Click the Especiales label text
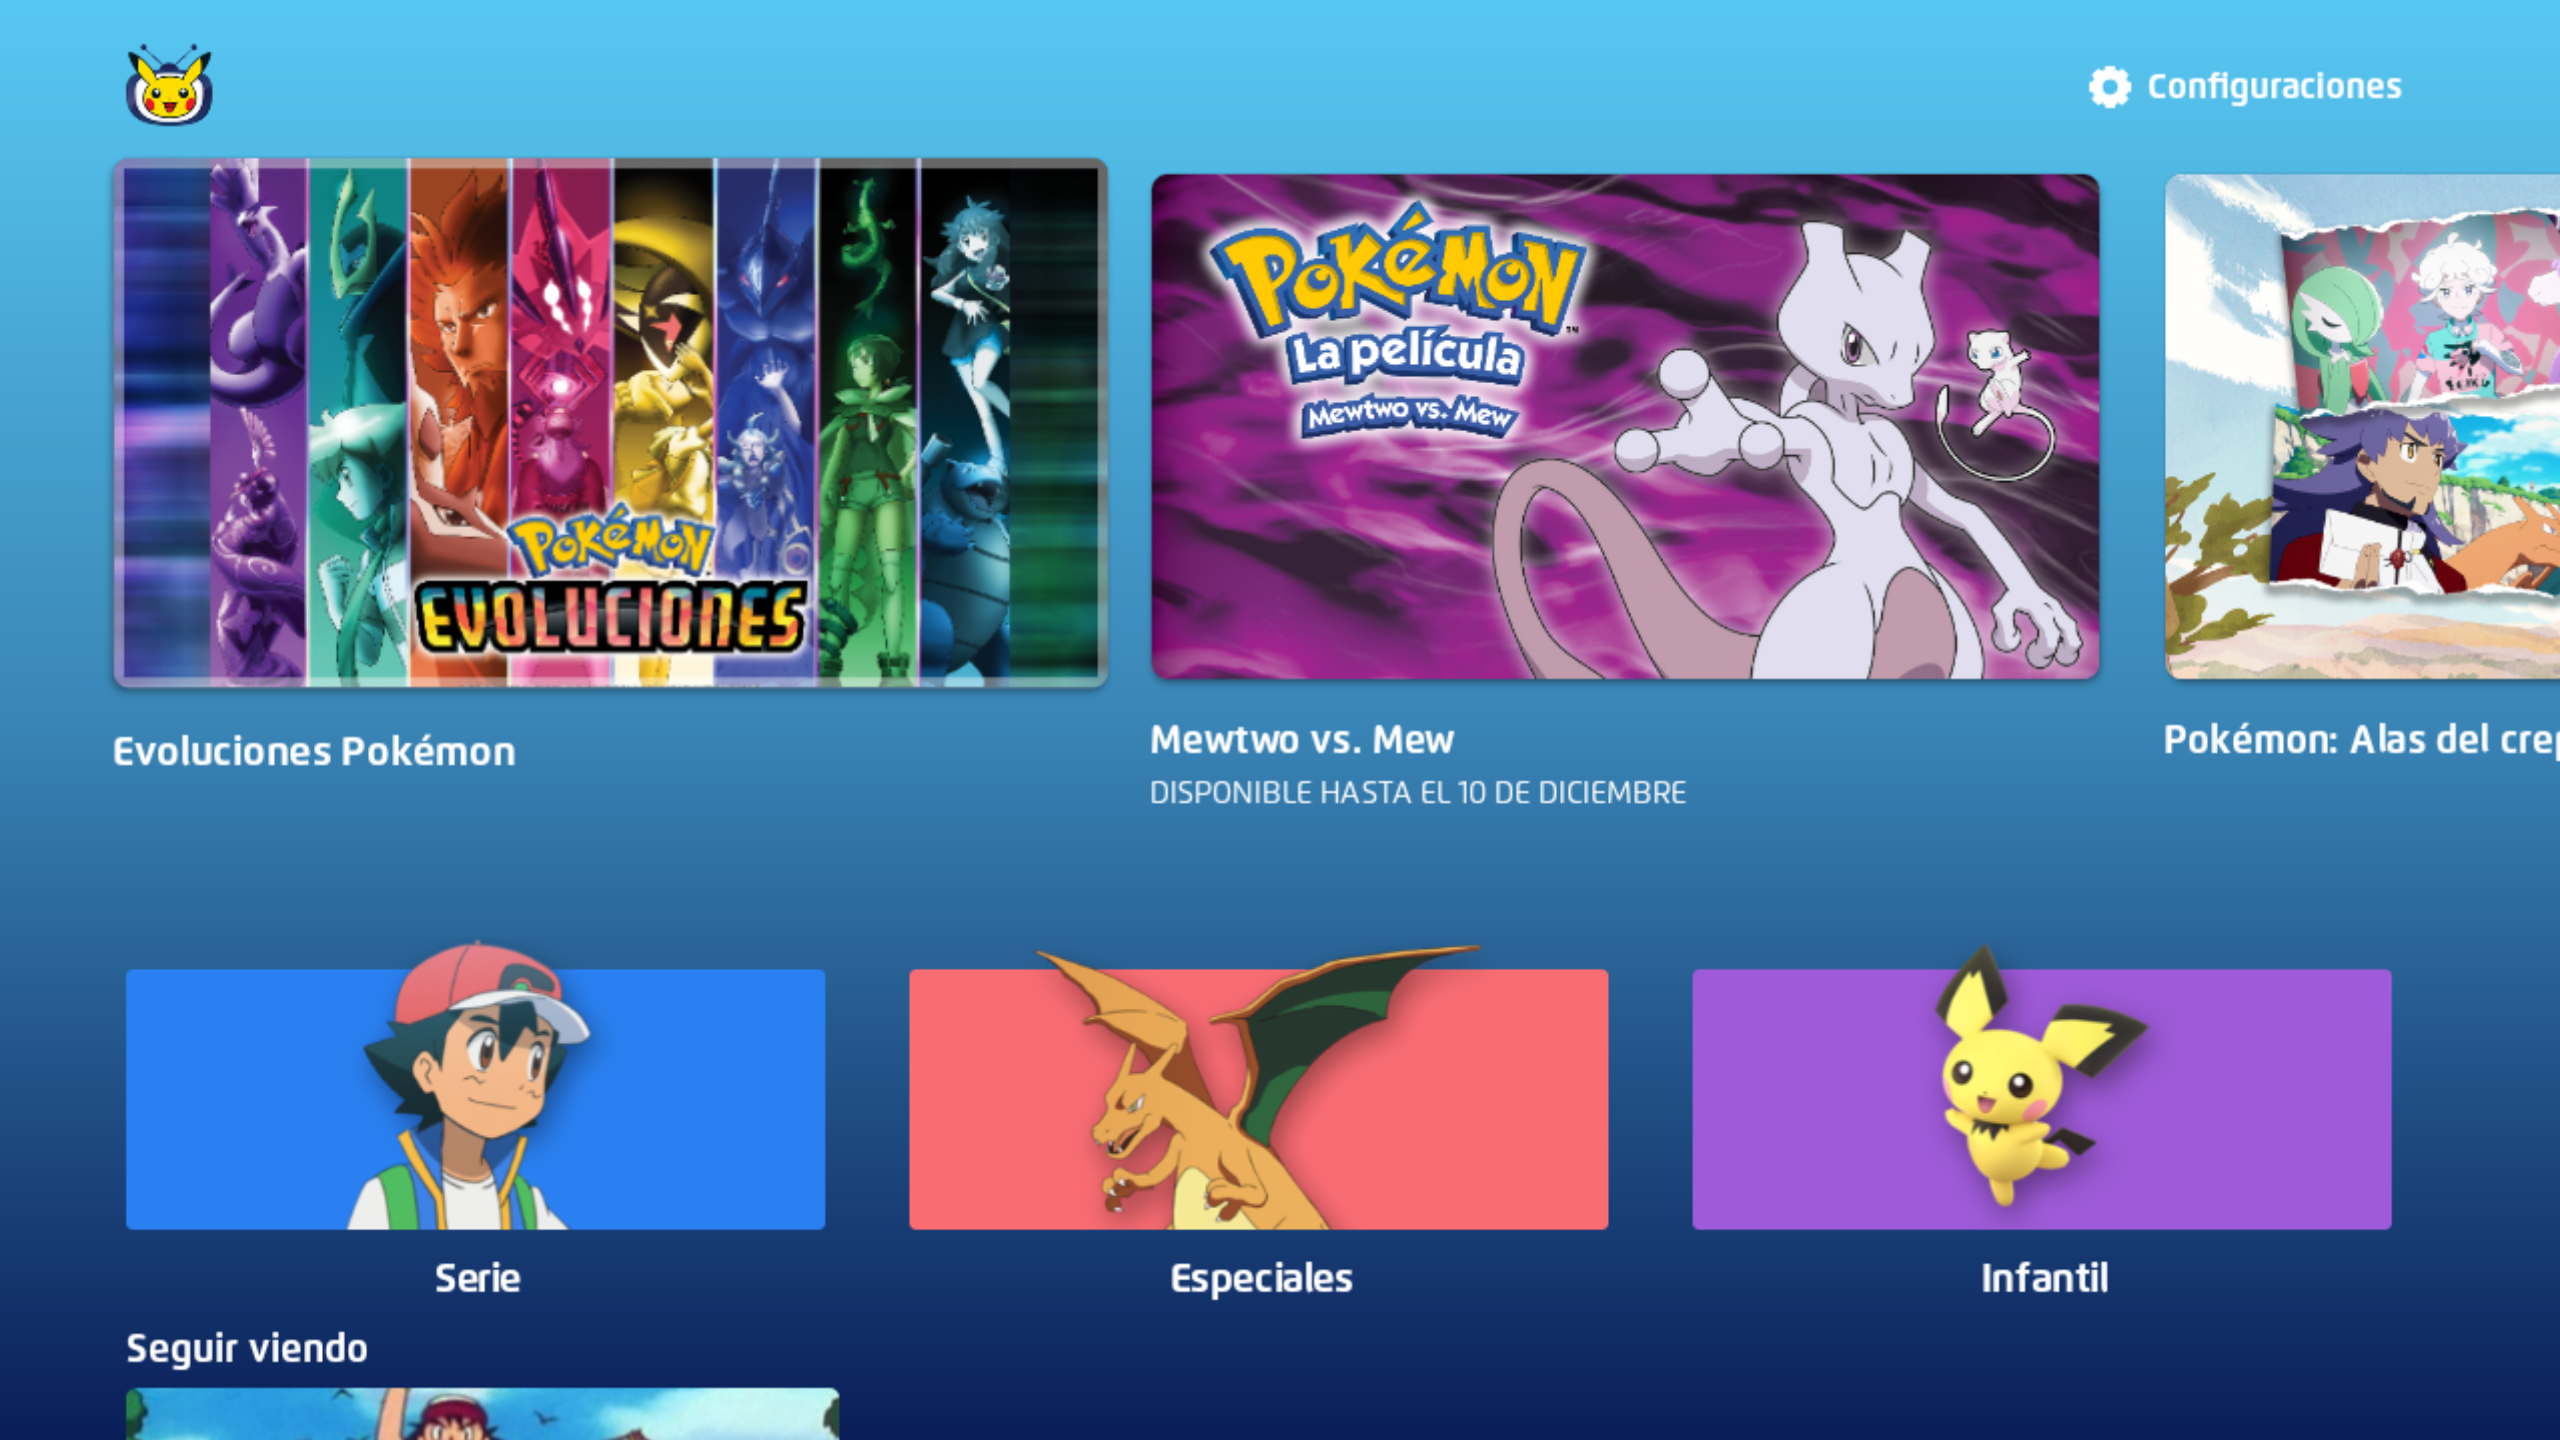Screen dimensions: 2560x1440 point(1261,1278)
